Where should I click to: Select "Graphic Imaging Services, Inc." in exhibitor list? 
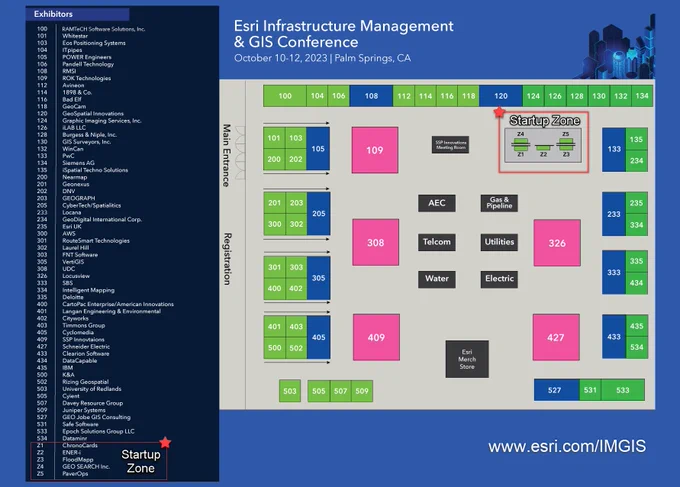pyautogui.click(x=102, y=121)
